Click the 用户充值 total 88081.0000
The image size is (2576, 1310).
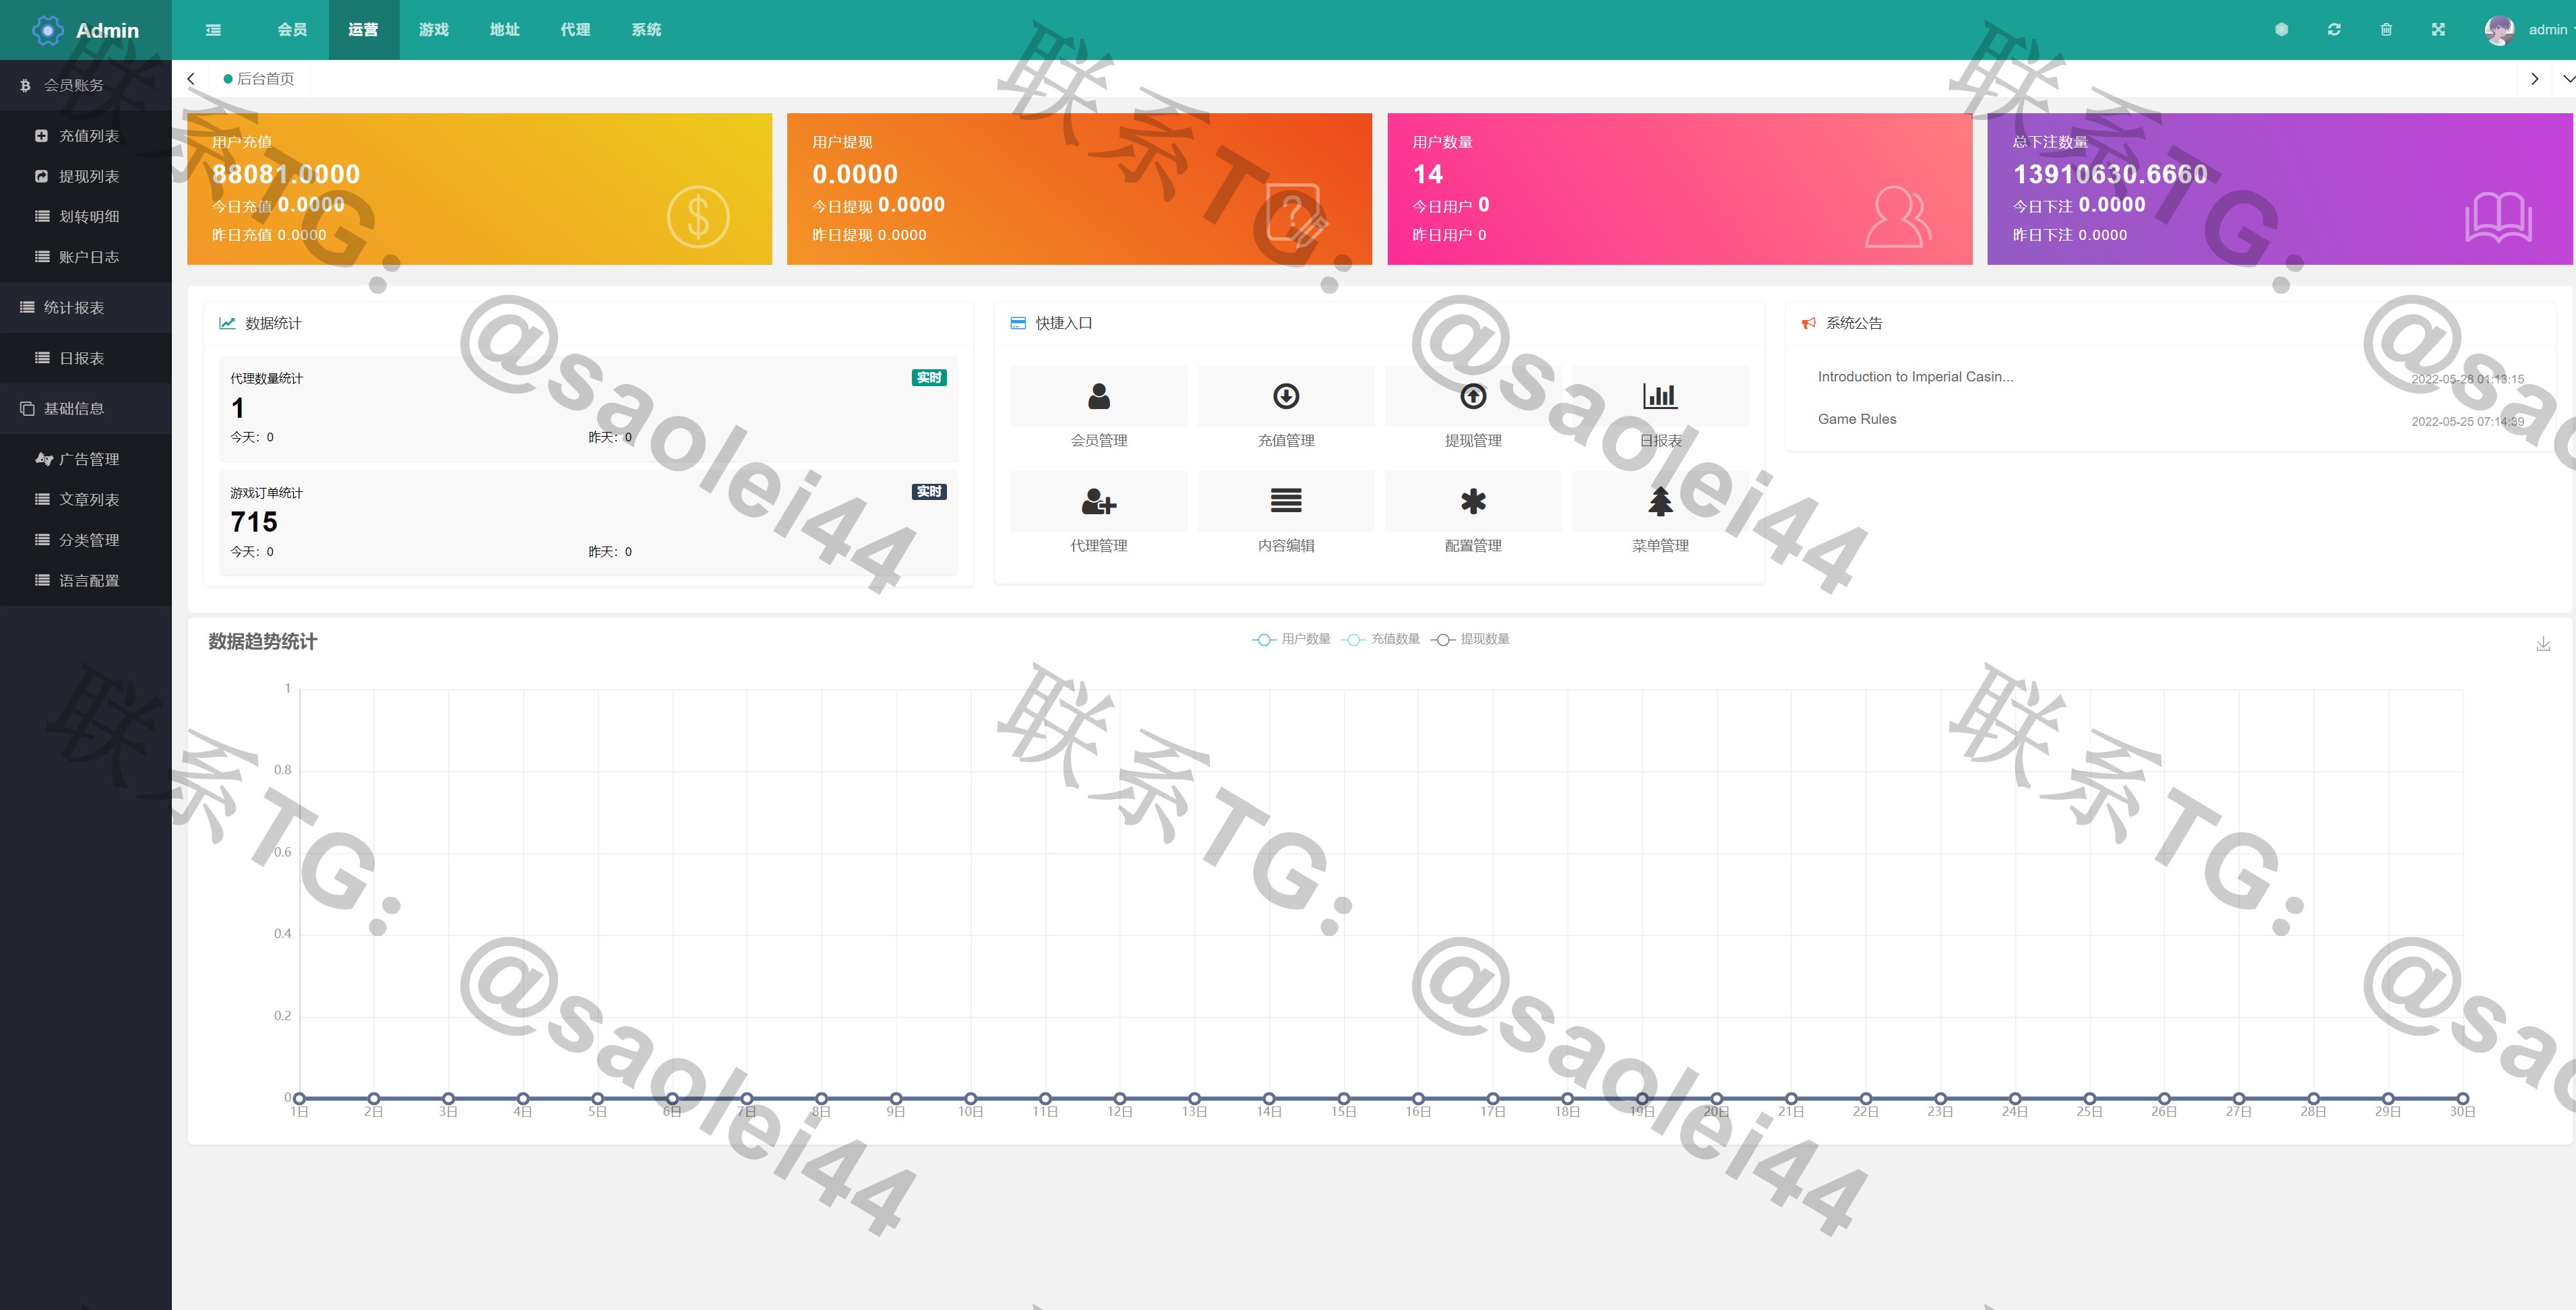(286, 174)
